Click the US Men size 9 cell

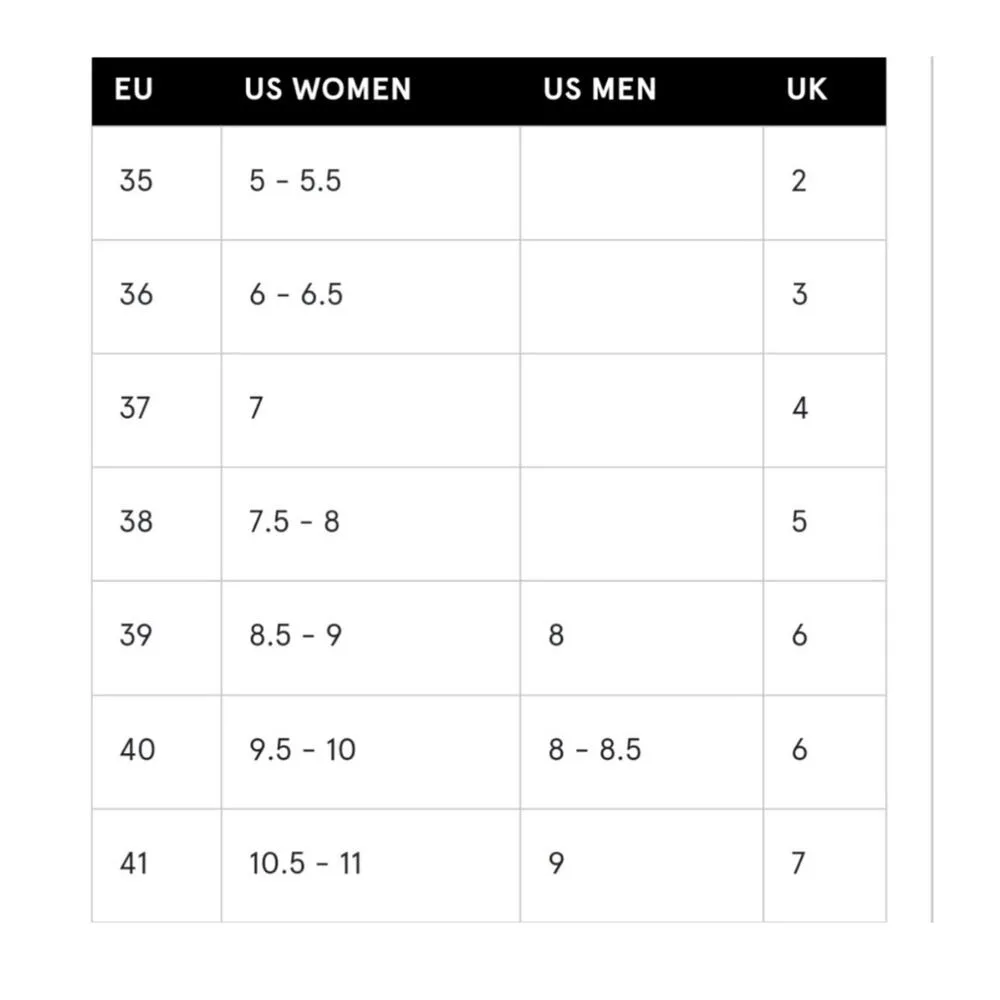556,863
